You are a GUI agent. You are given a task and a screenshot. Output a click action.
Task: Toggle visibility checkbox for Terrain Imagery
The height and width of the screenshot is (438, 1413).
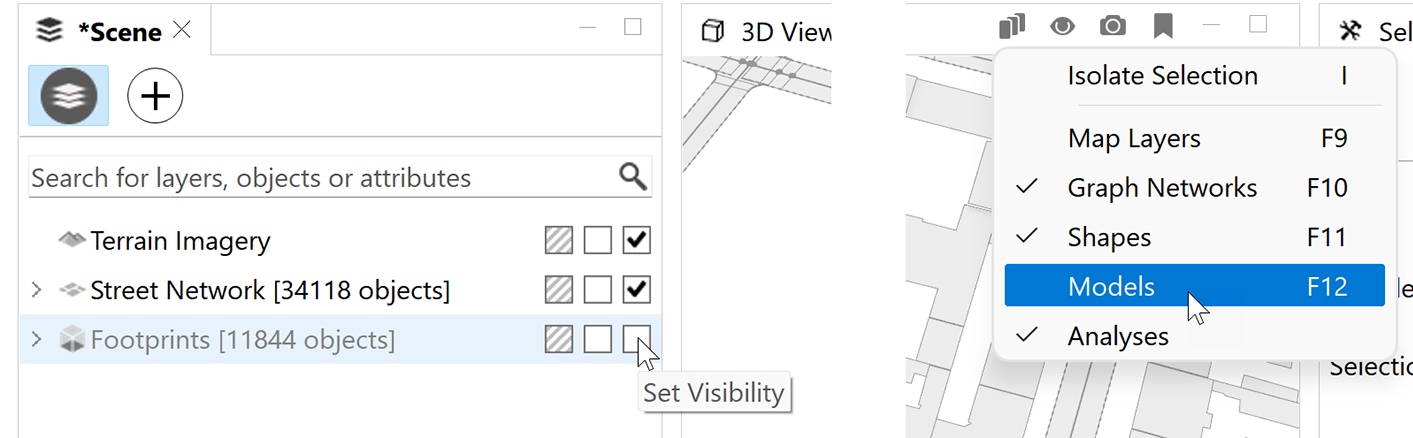tap(636, 240)
